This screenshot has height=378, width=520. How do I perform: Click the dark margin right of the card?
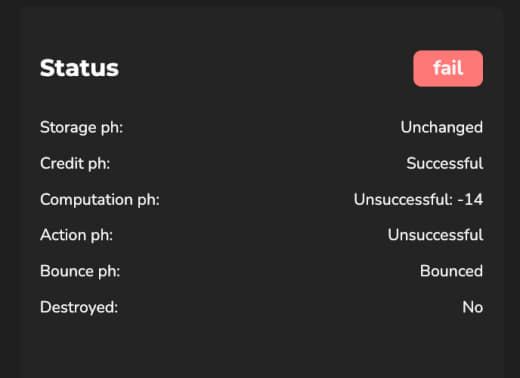pyautogui.click(x=511, y=189)
